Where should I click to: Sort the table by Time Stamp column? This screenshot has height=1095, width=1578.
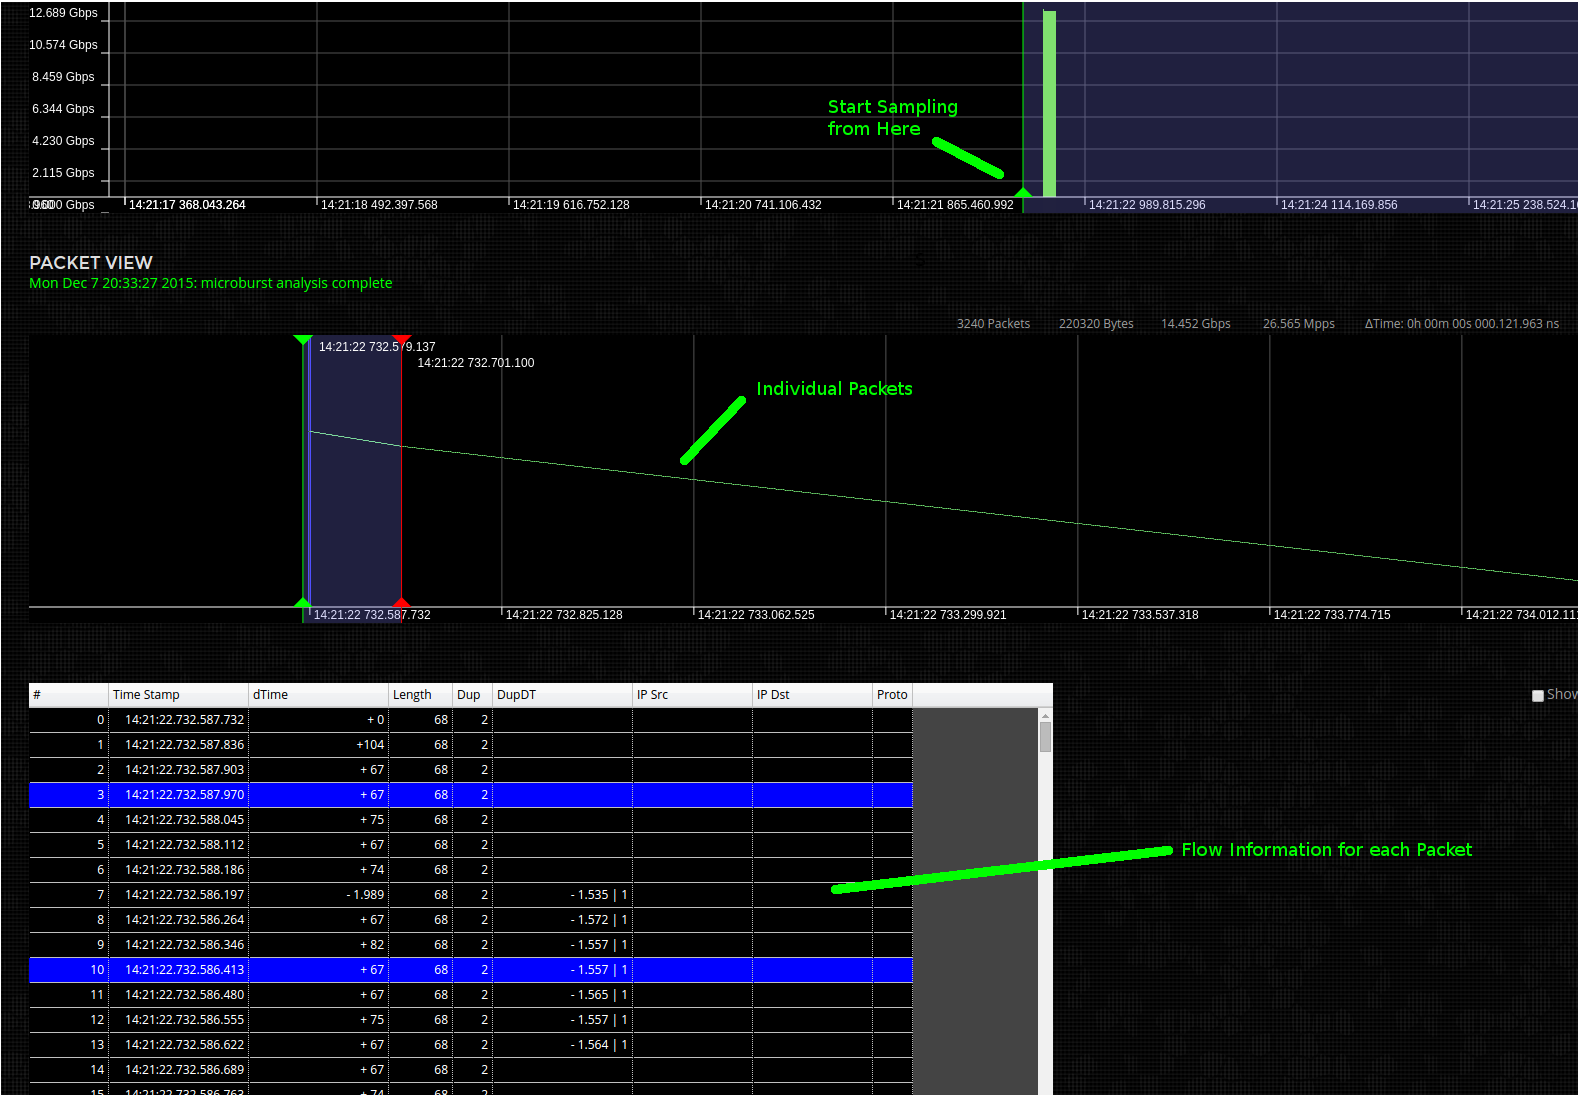click(x=178, y=695)
